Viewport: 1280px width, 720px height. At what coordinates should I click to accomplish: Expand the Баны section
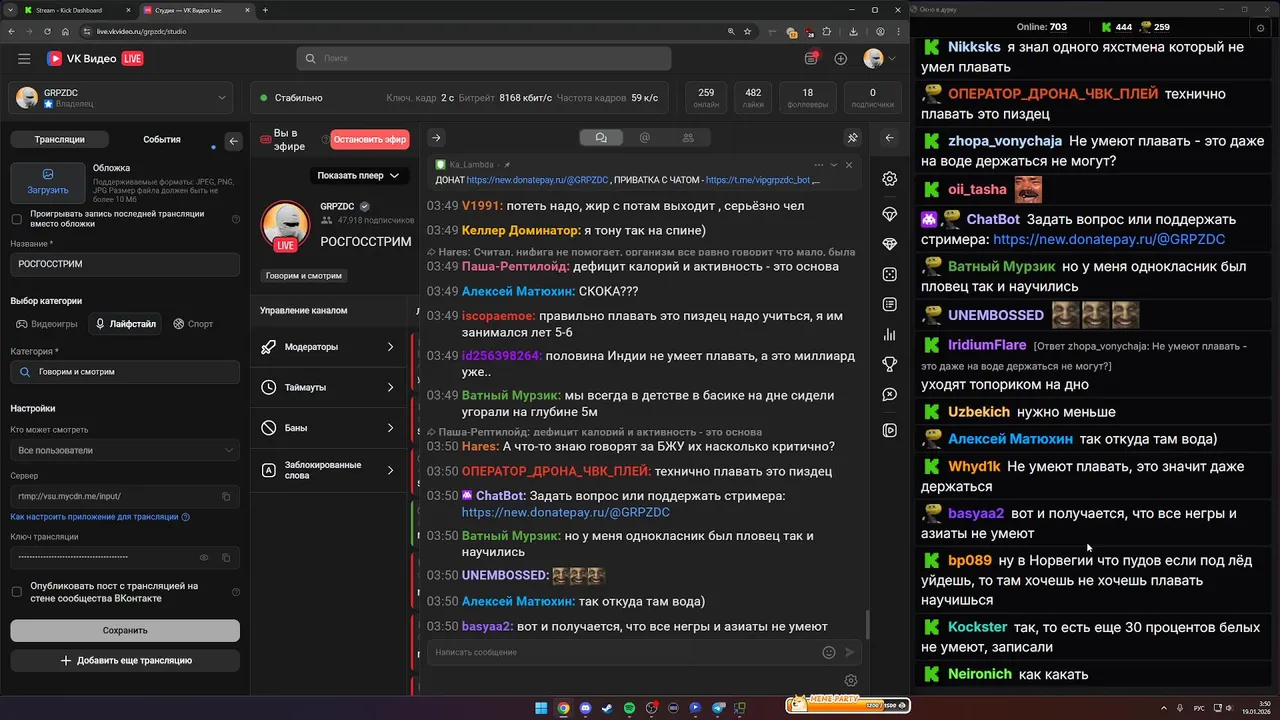tap(330, 428)
